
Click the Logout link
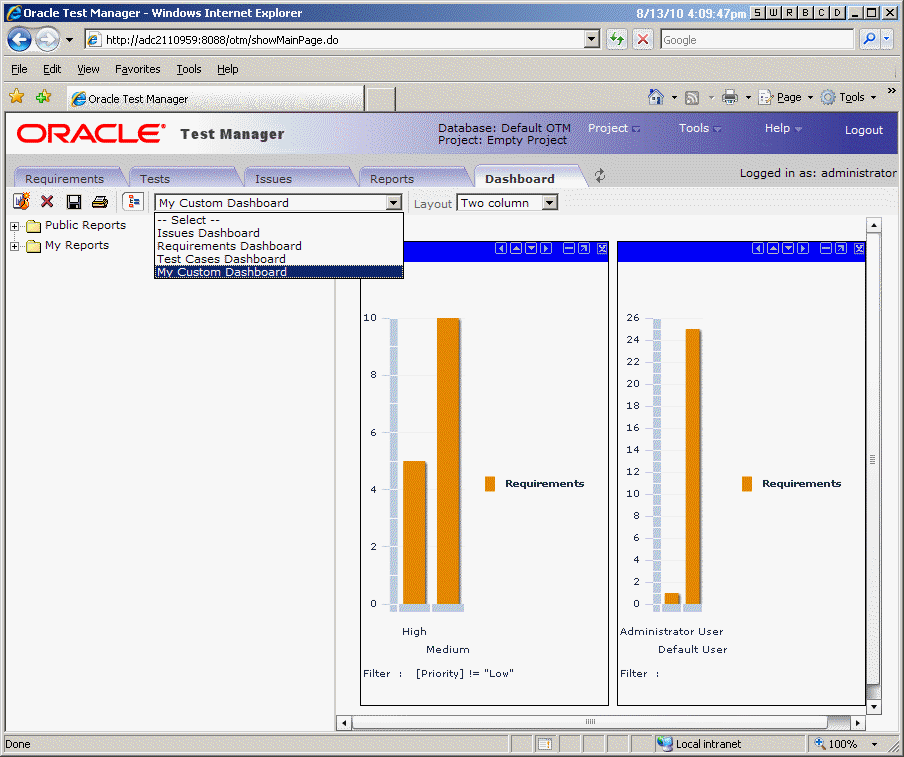point(864,130)
